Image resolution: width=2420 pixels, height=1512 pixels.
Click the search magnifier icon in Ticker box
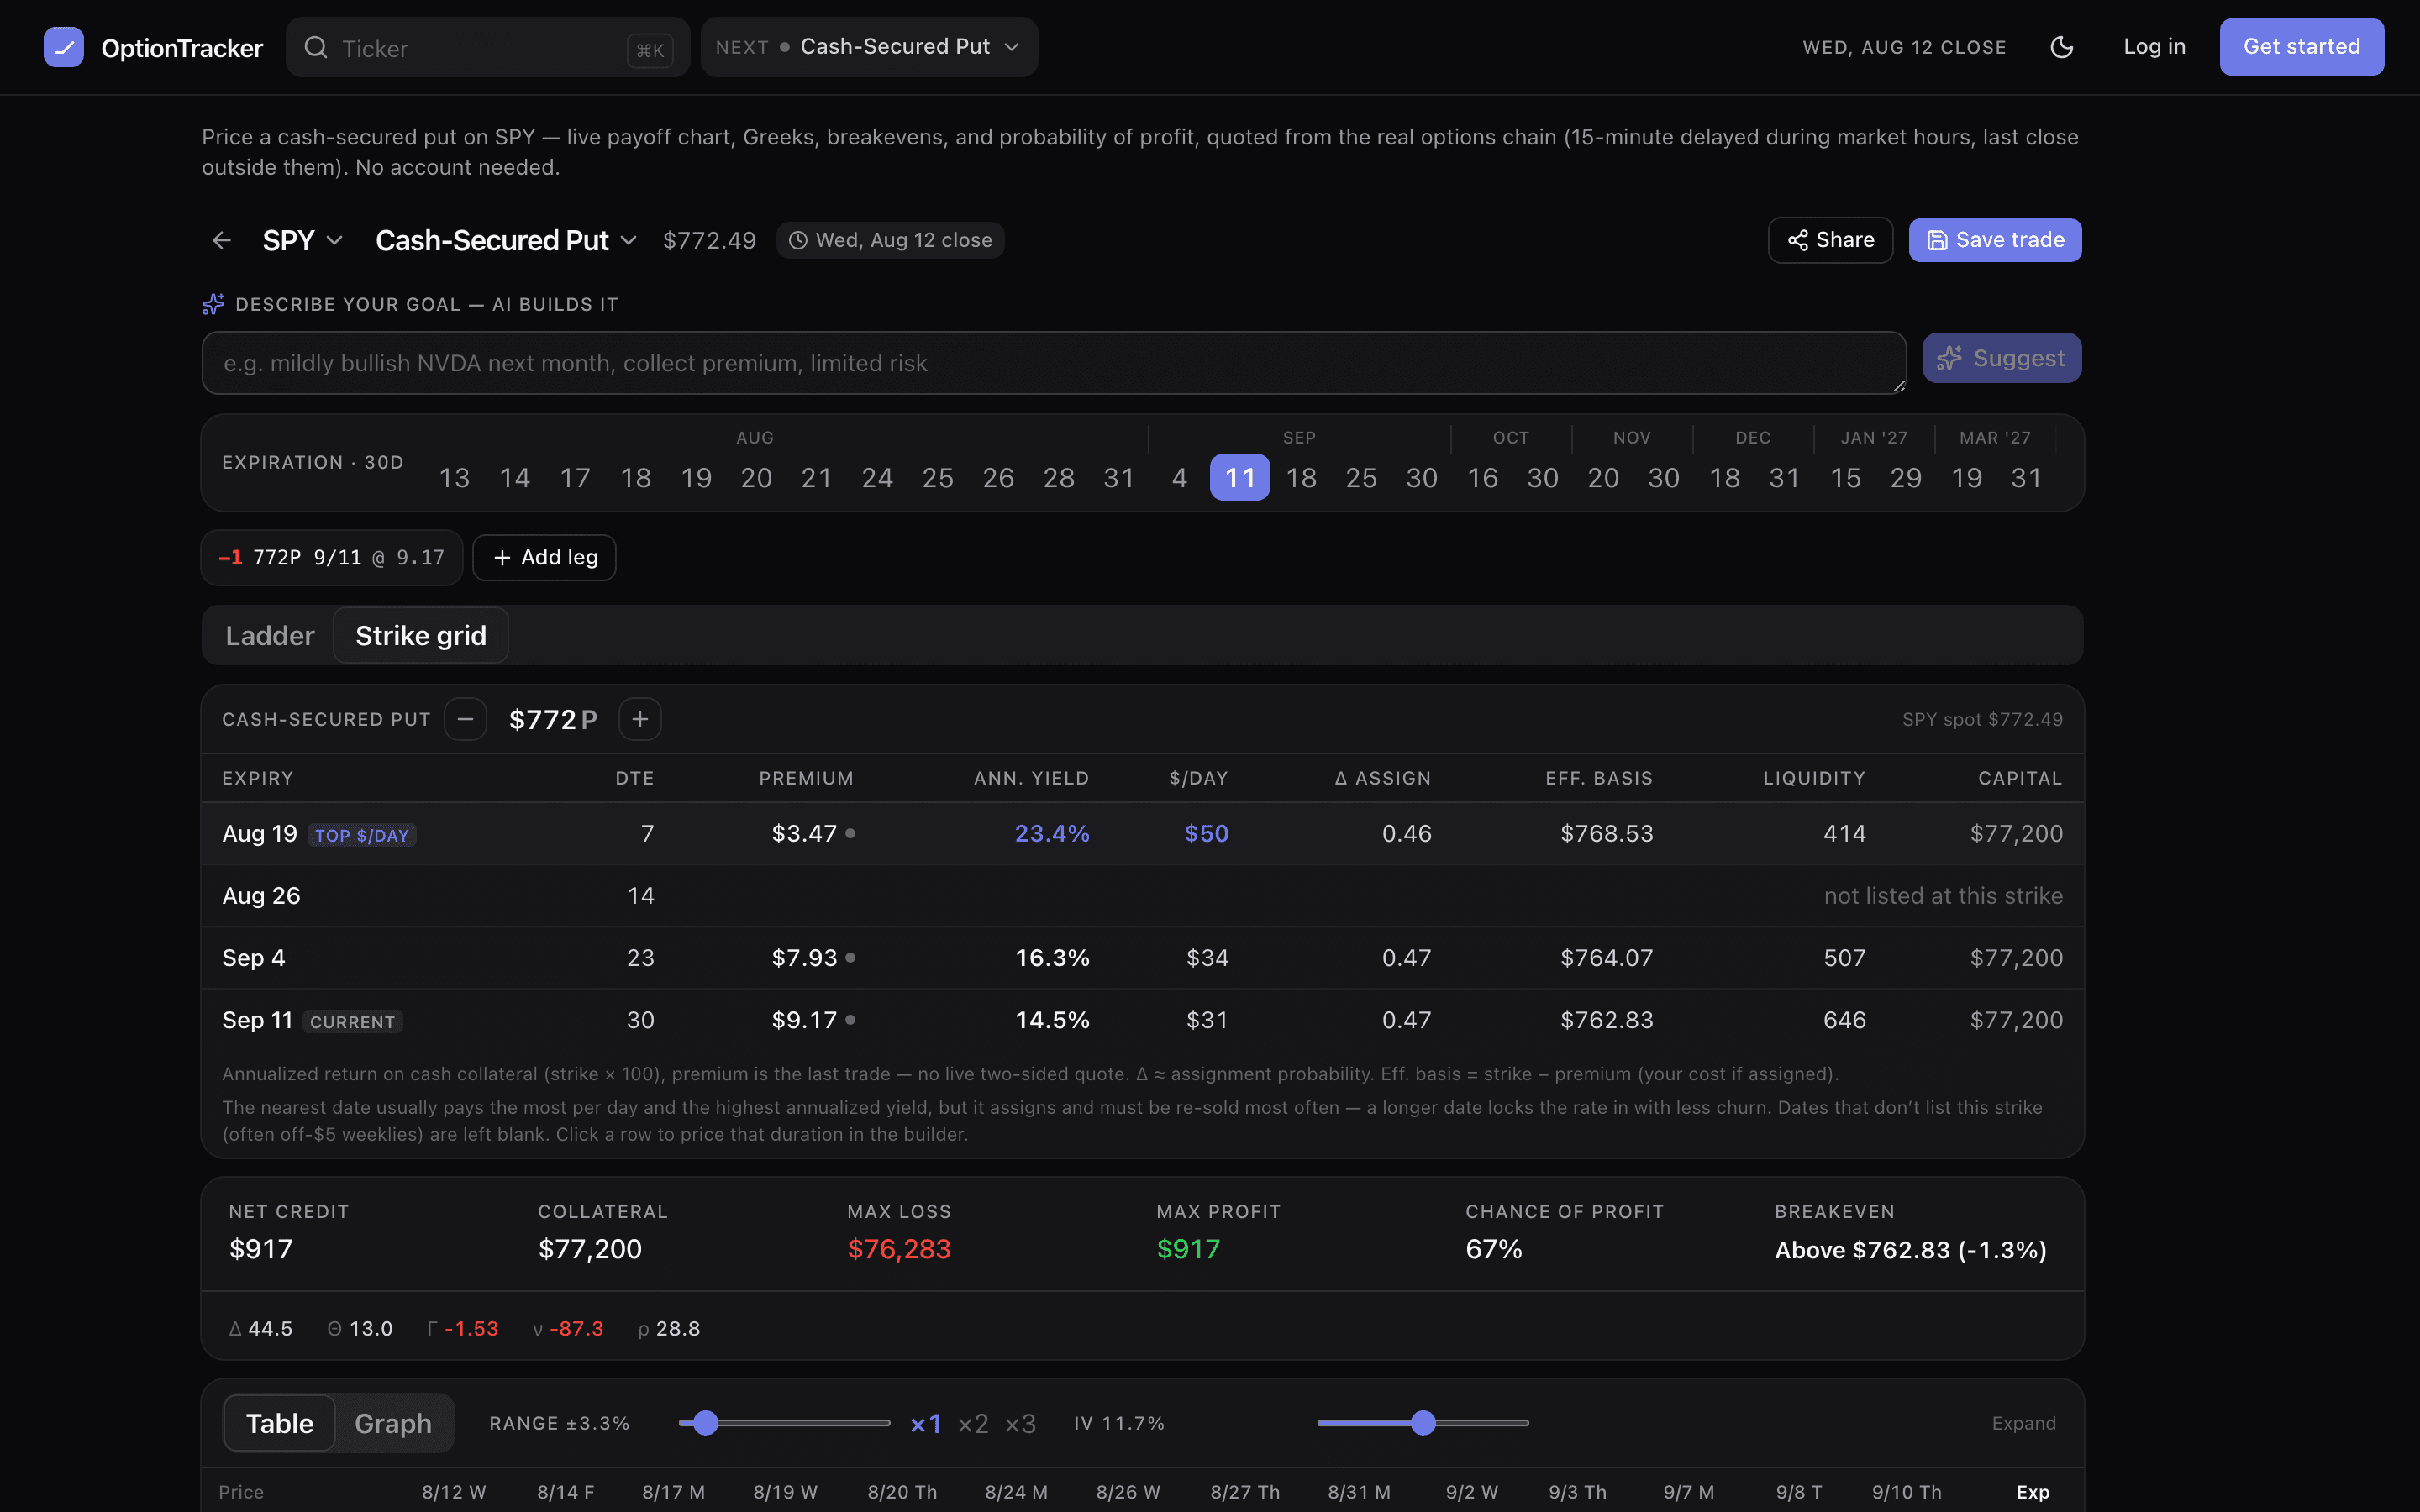pyautogui.click(x=316, y=47)
